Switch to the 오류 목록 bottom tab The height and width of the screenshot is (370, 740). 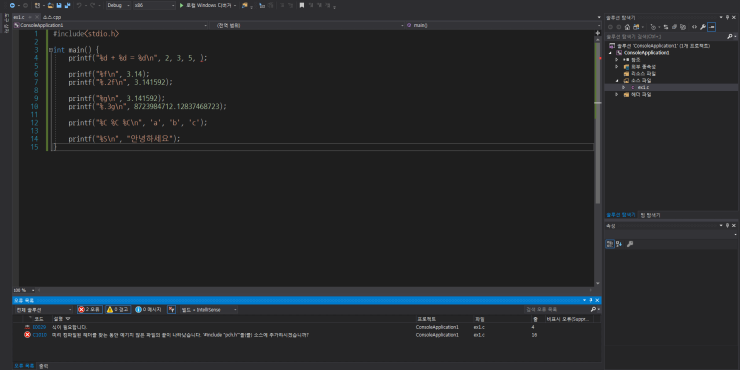click(24, 366)
